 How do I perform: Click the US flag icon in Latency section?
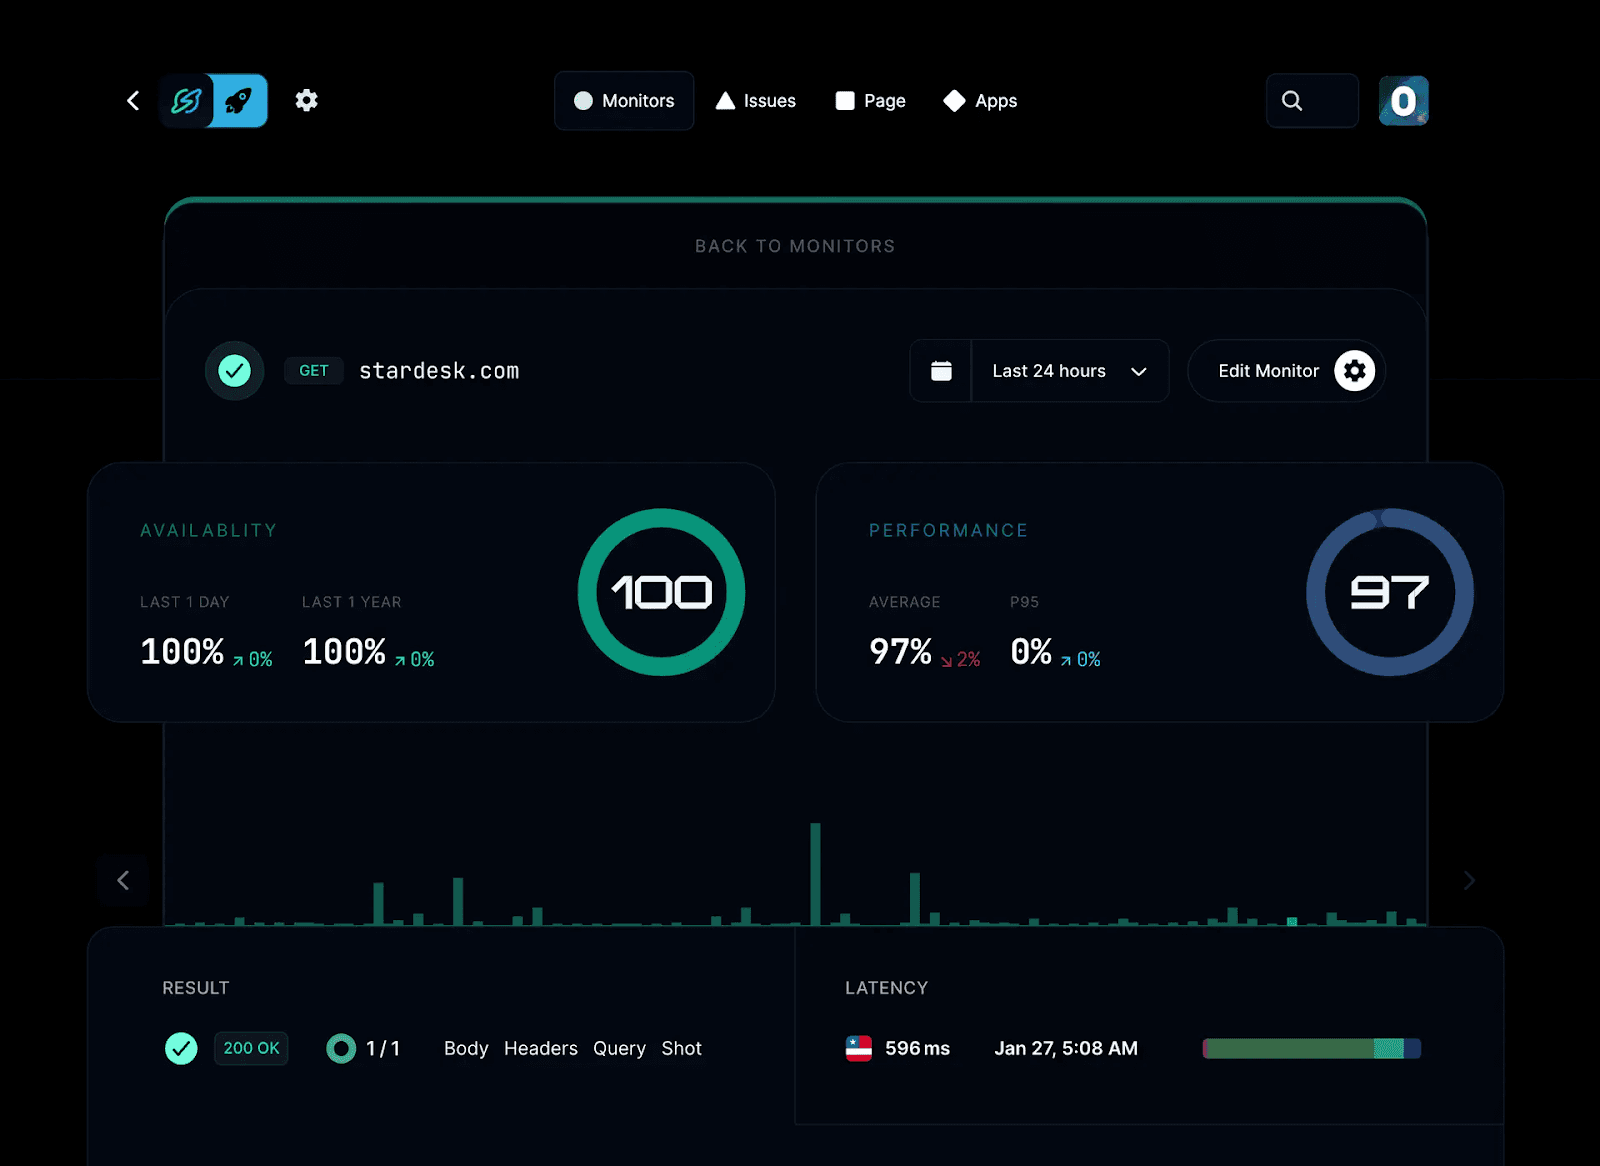(x=859, y=1048)
